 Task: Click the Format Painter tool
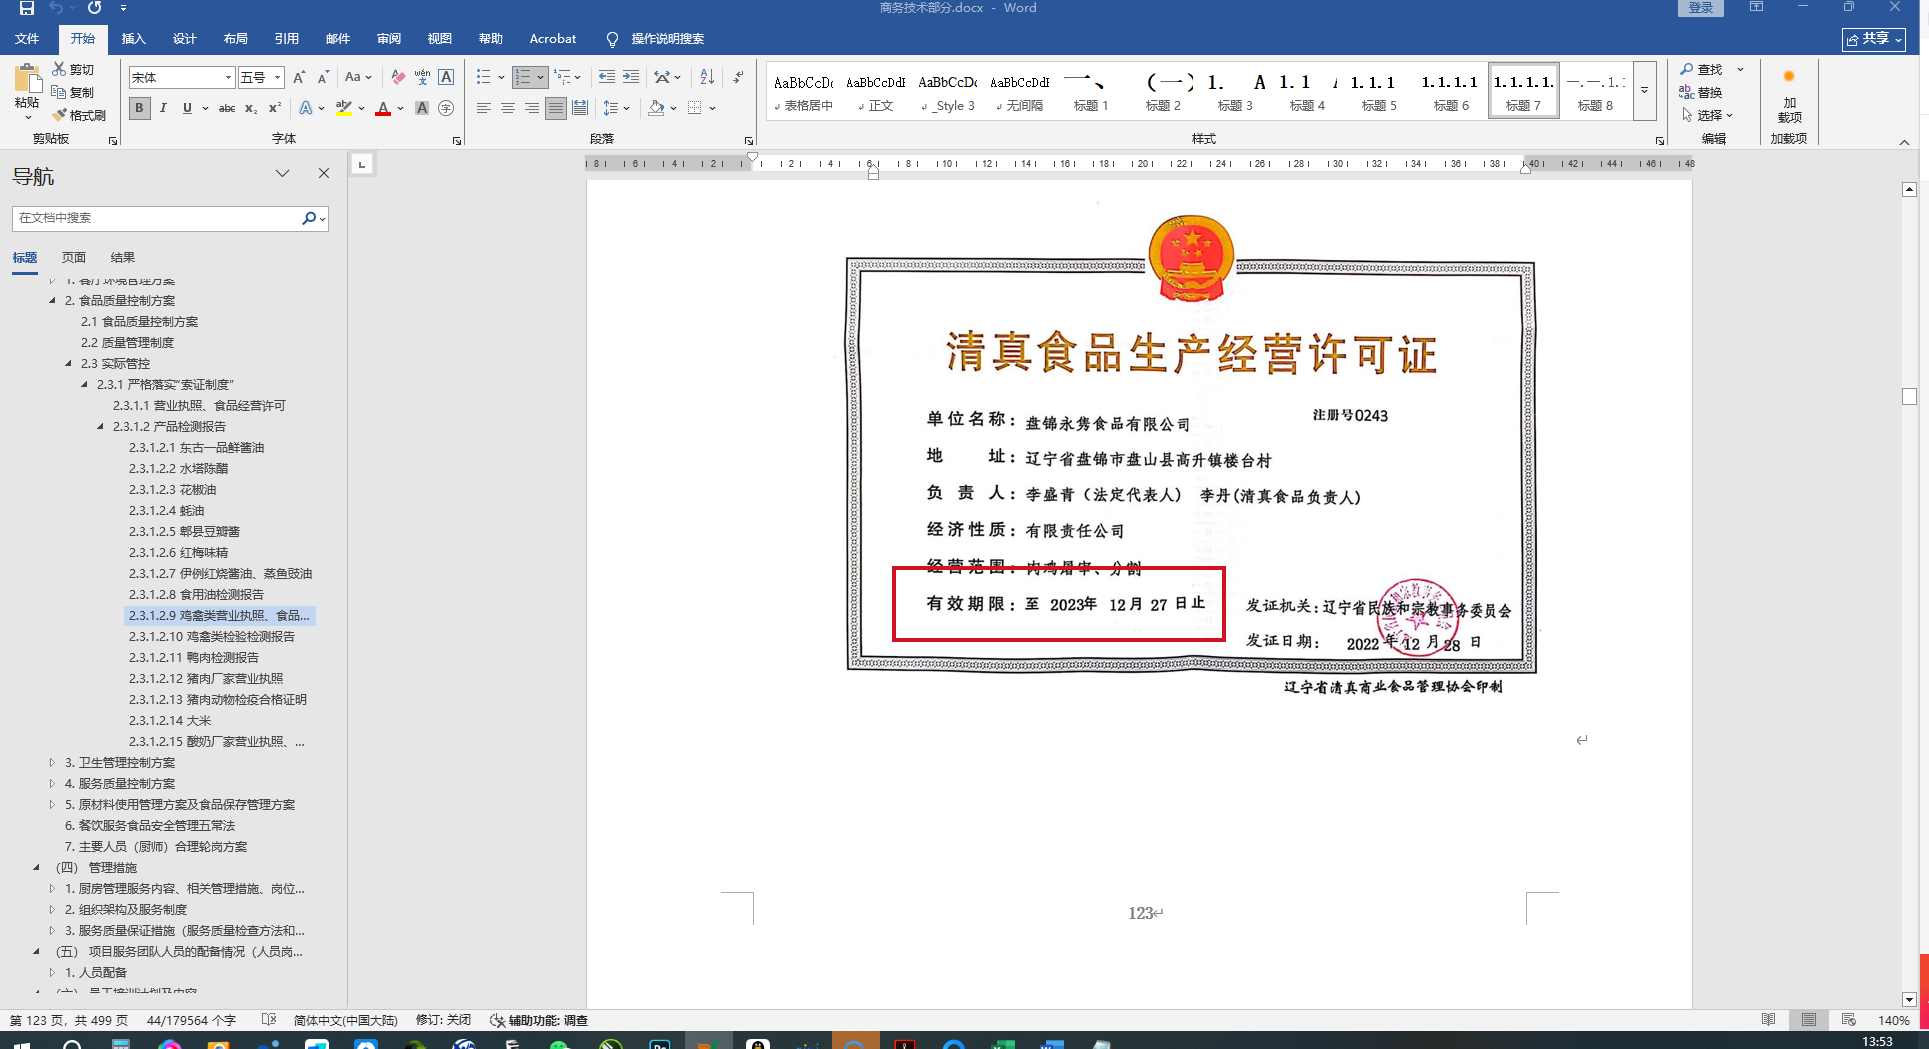click(x=79, y=115)
